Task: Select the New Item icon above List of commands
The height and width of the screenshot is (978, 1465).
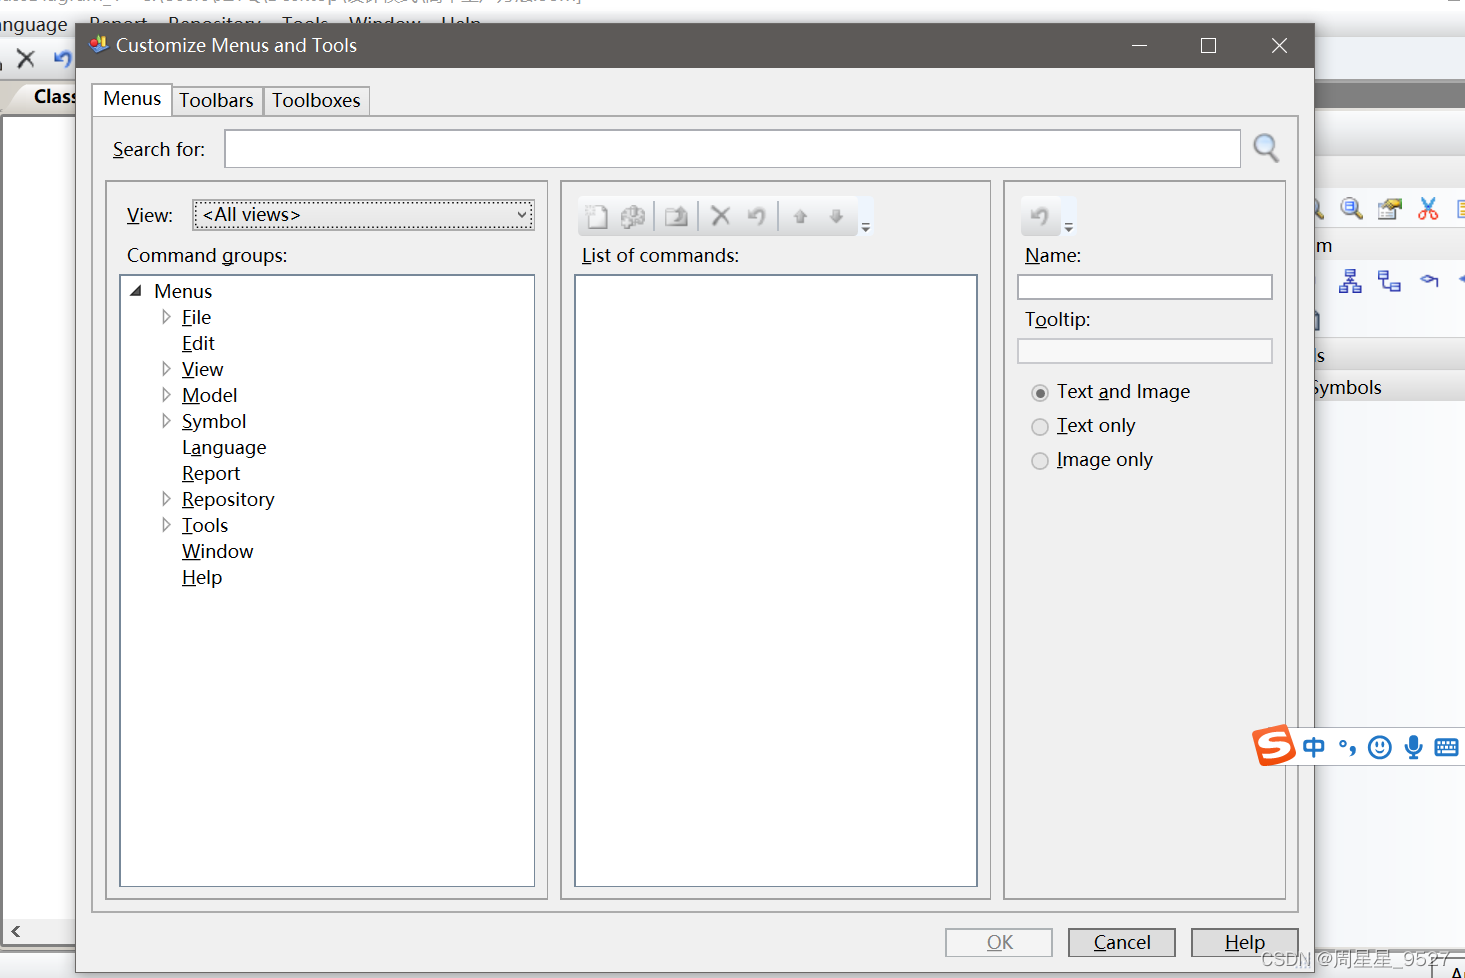Action: (x=596, y=216)
